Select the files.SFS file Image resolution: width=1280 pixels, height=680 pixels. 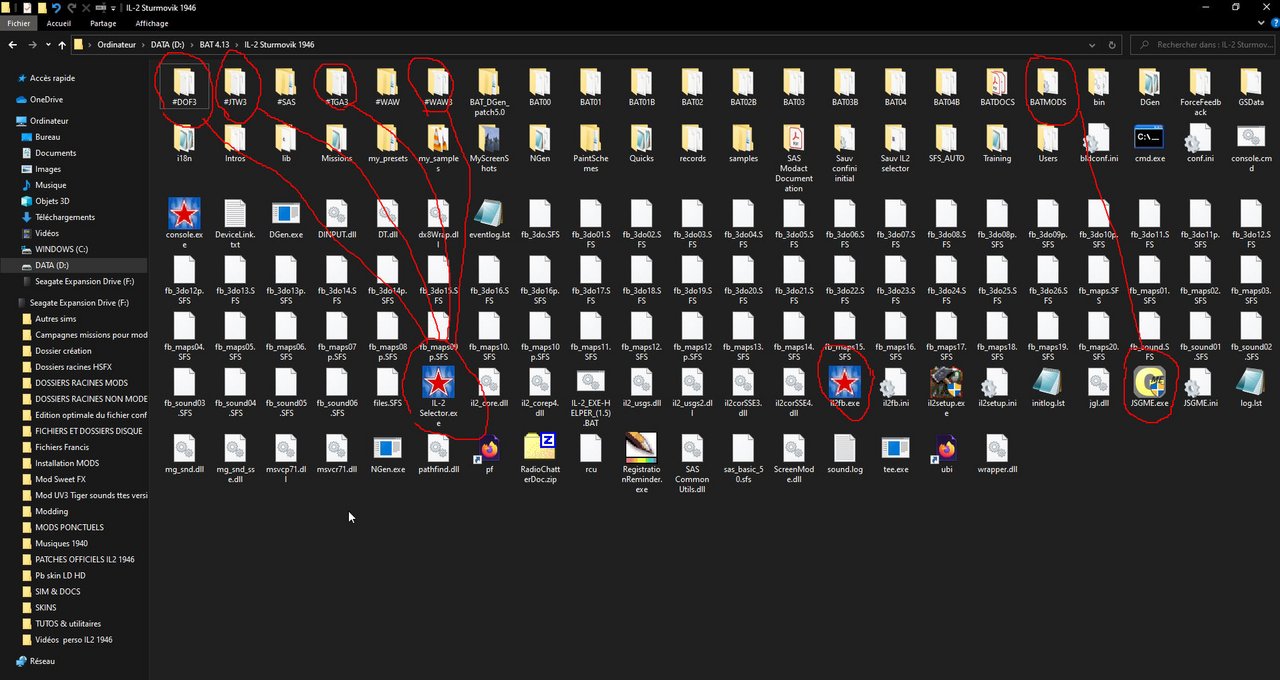click(387, 387)
